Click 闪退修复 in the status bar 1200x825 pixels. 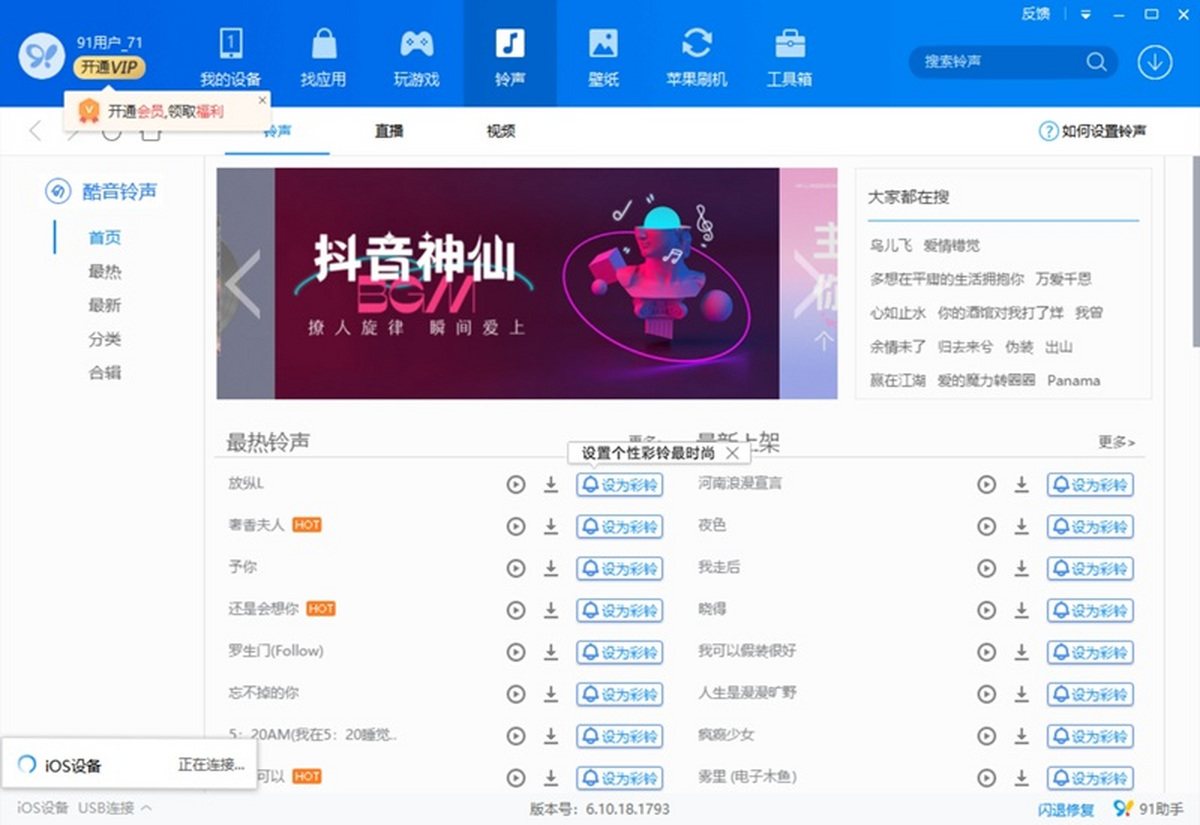click(1066, 809)
